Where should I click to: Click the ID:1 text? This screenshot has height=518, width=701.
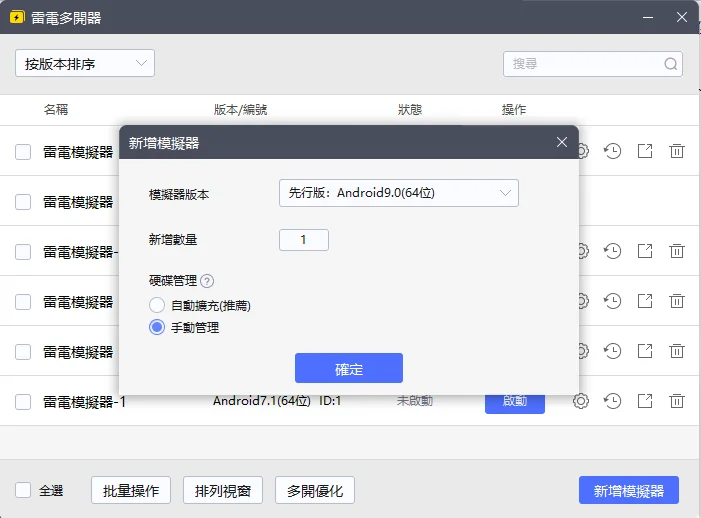(x=330, y=401)
